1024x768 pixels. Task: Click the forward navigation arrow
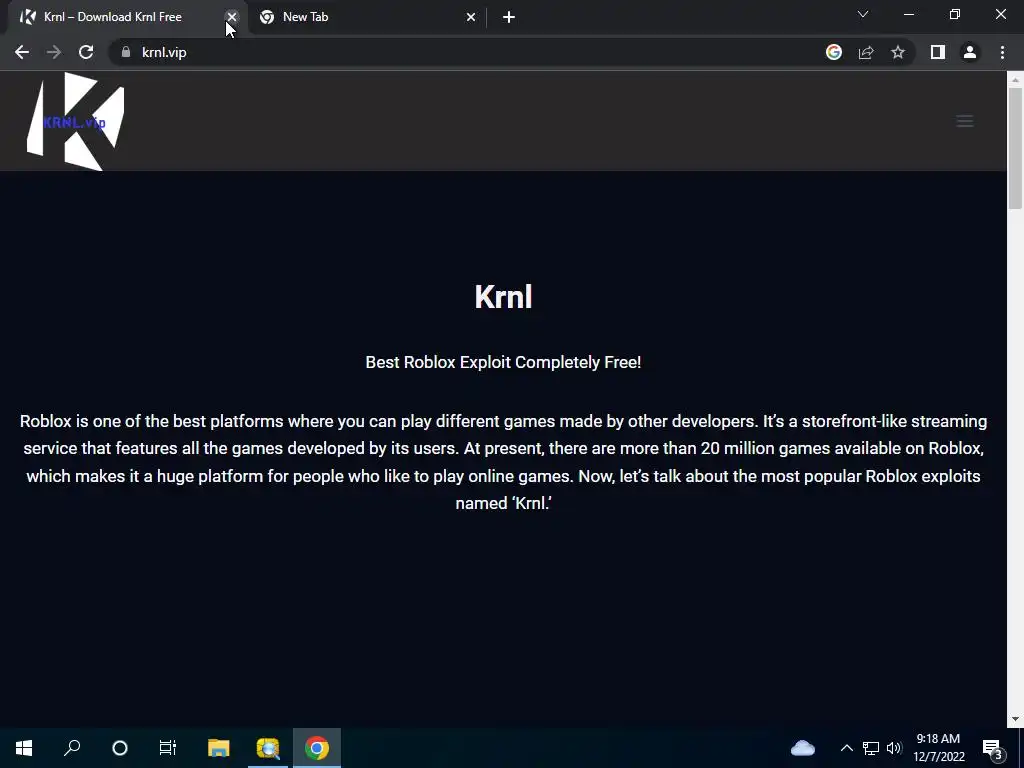tap(54, 52)
